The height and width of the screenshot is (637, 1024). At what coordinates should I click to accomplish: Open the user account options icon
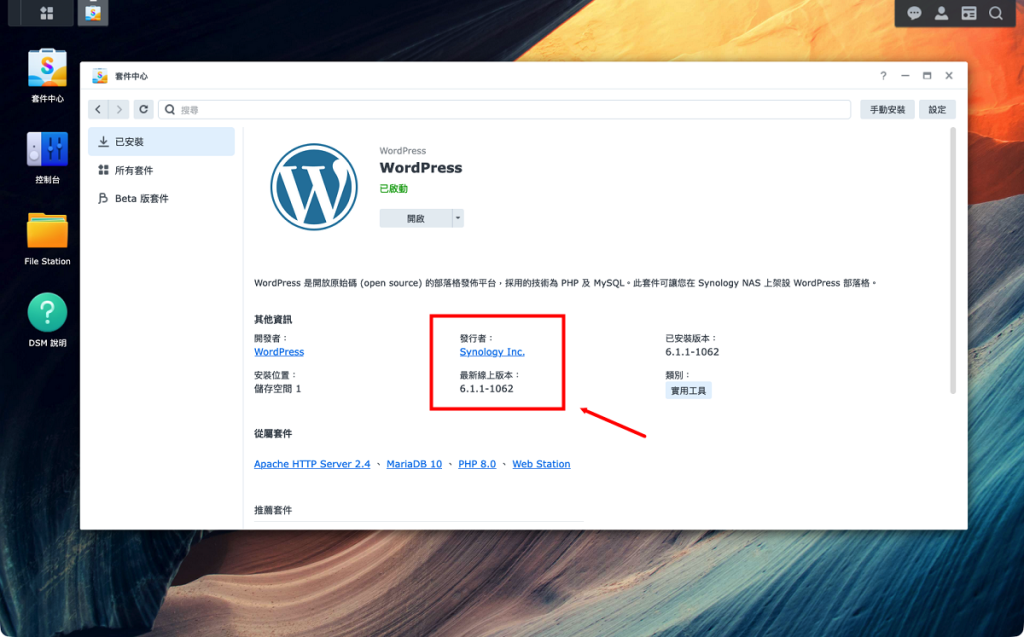941,13
